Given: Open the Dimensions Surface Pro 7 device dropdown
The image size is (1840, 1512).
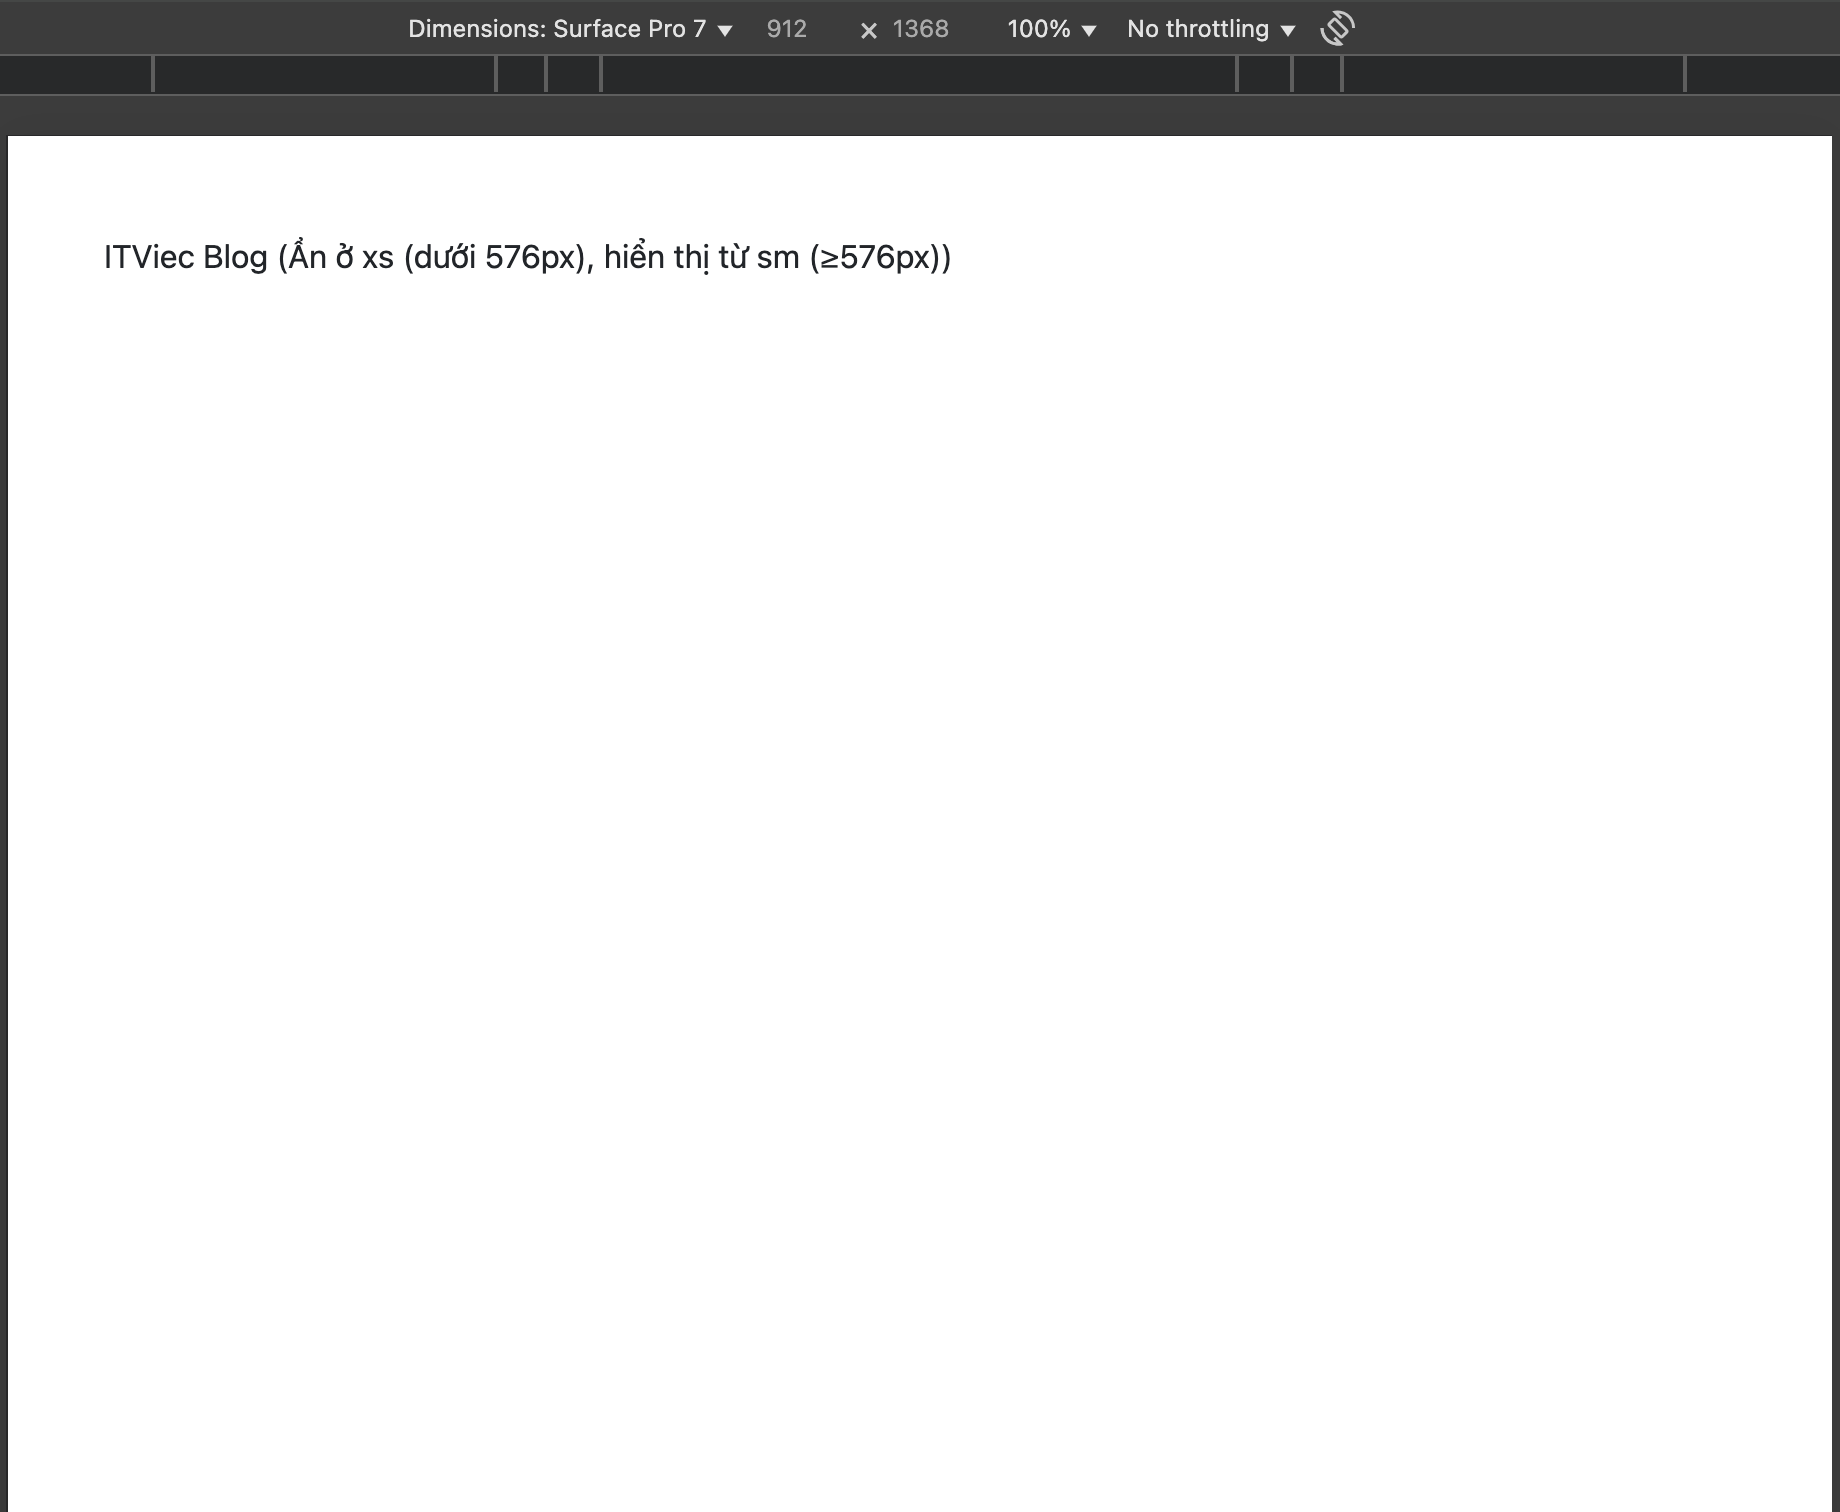Looking at the screenshot, I should [570, 29].
